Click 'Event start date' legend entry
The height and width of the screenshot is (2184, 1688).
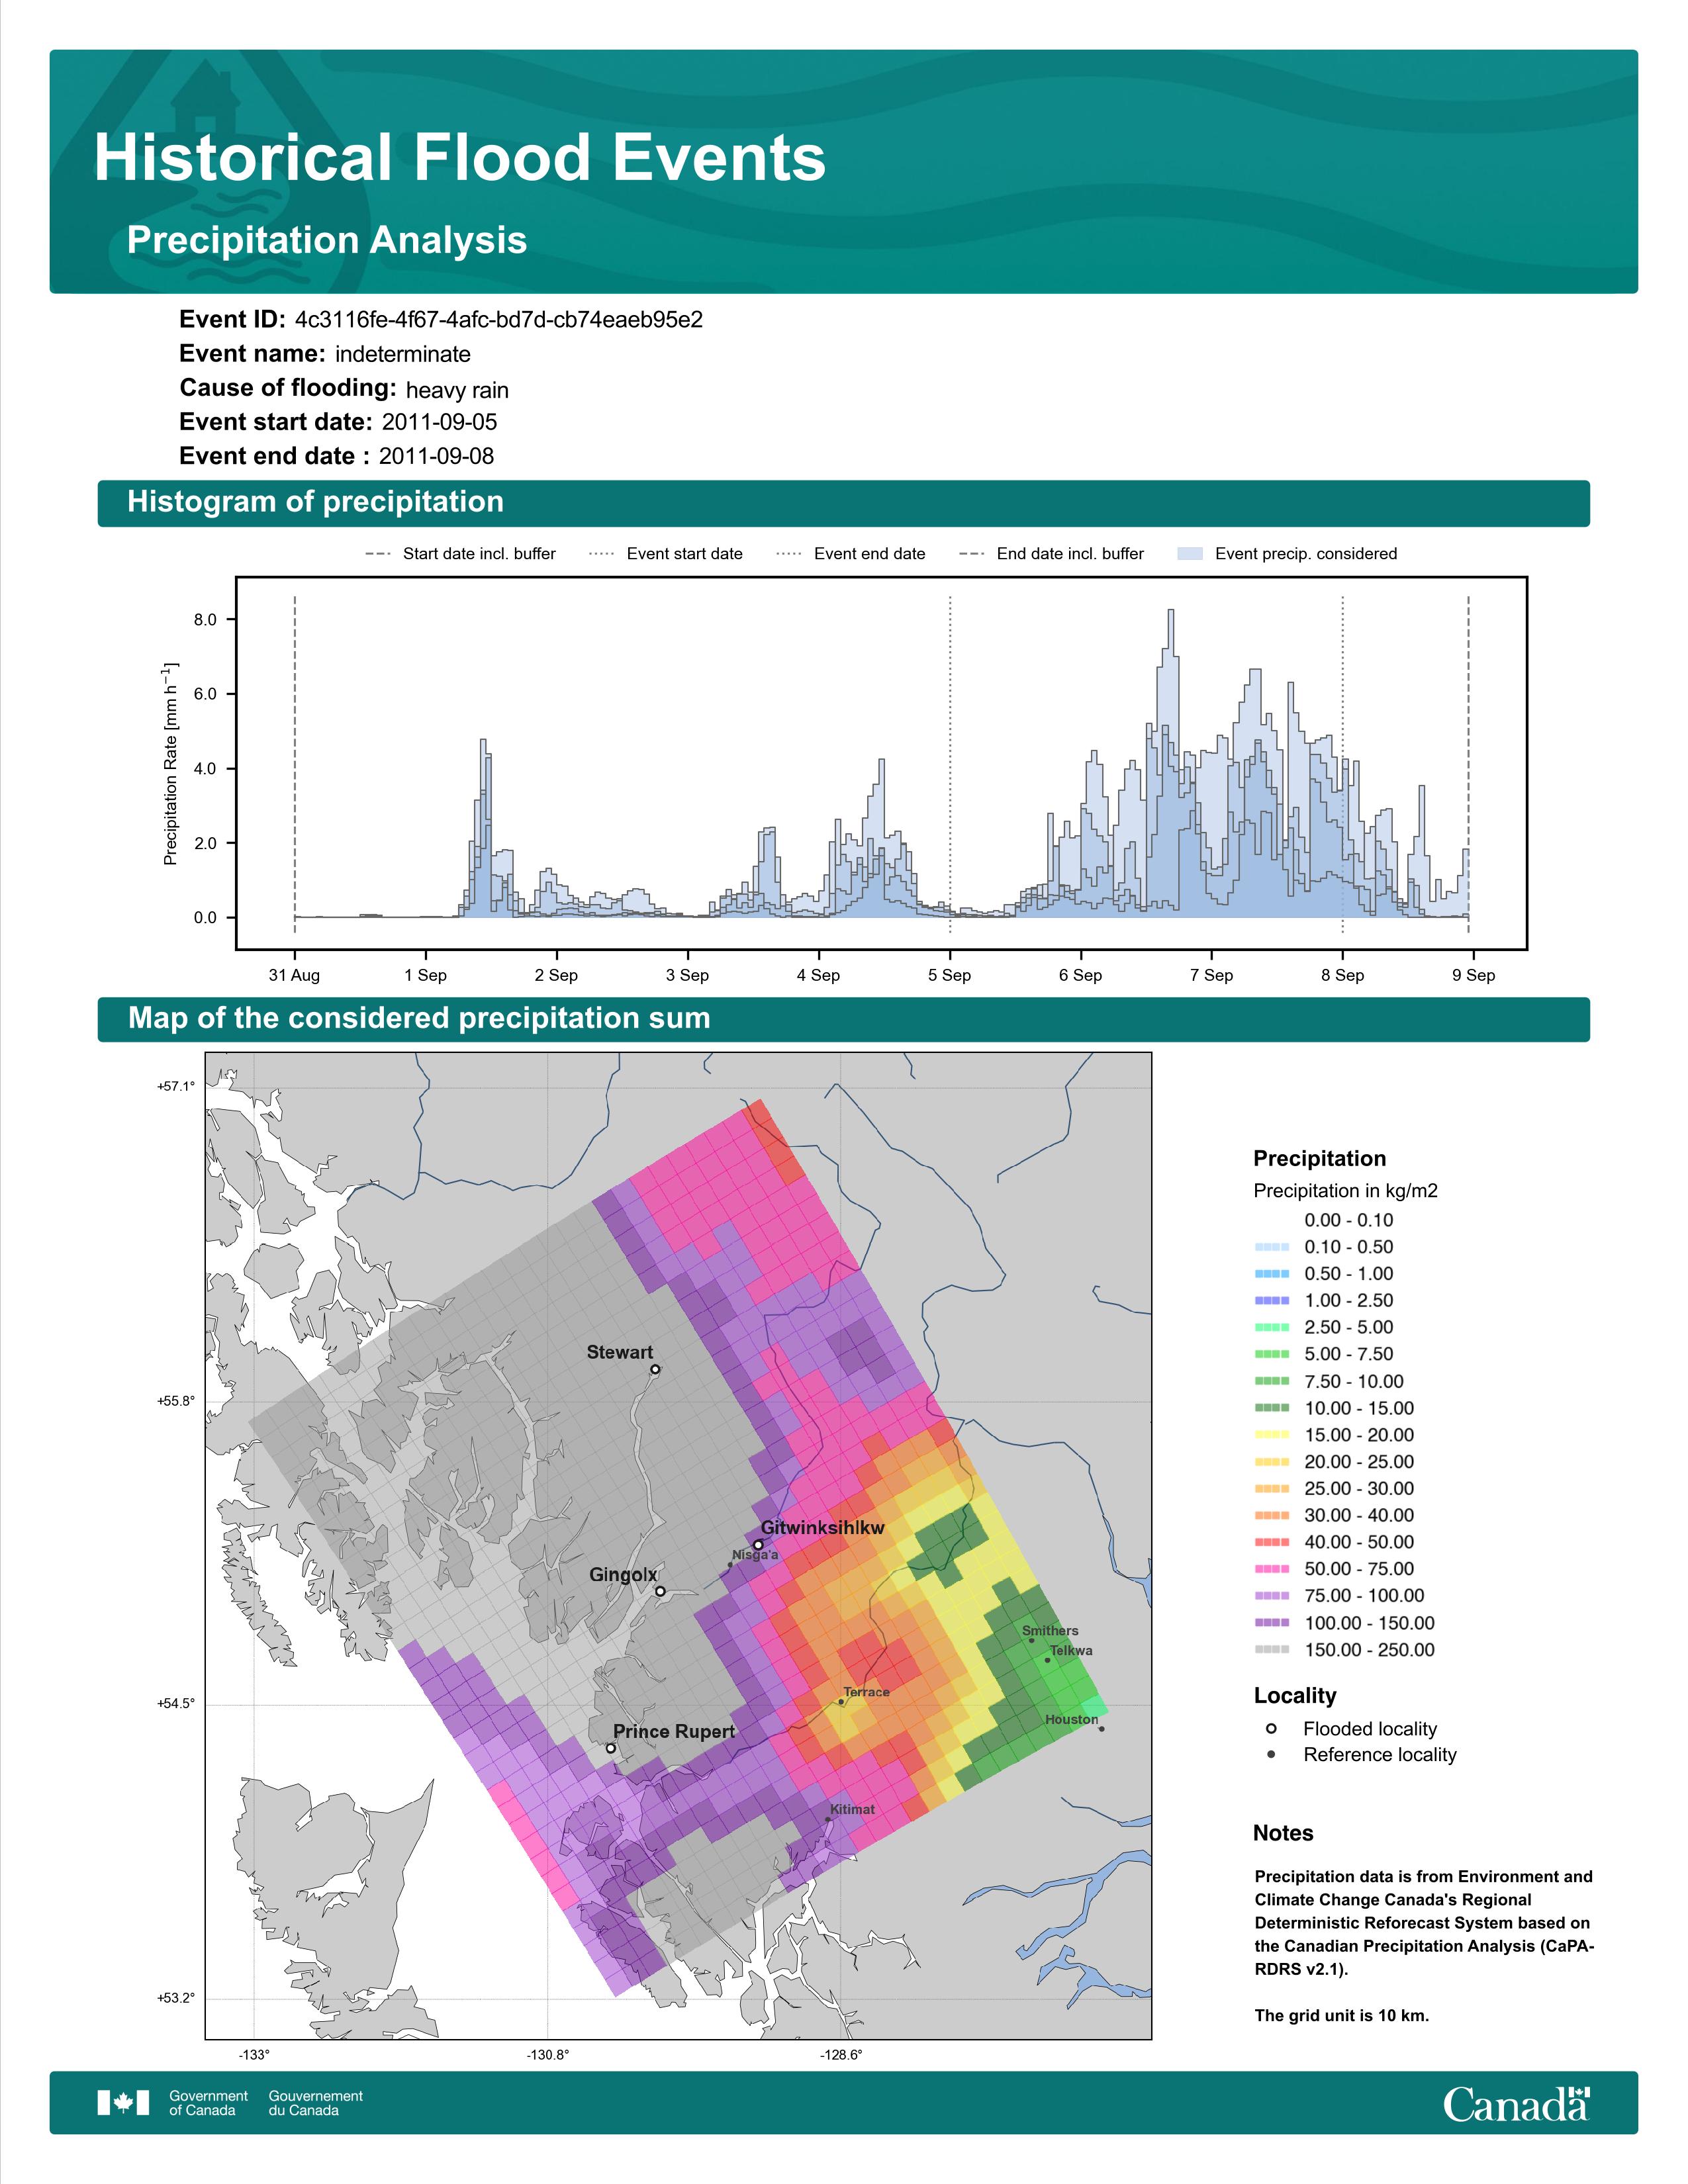[x=666, y=554]
